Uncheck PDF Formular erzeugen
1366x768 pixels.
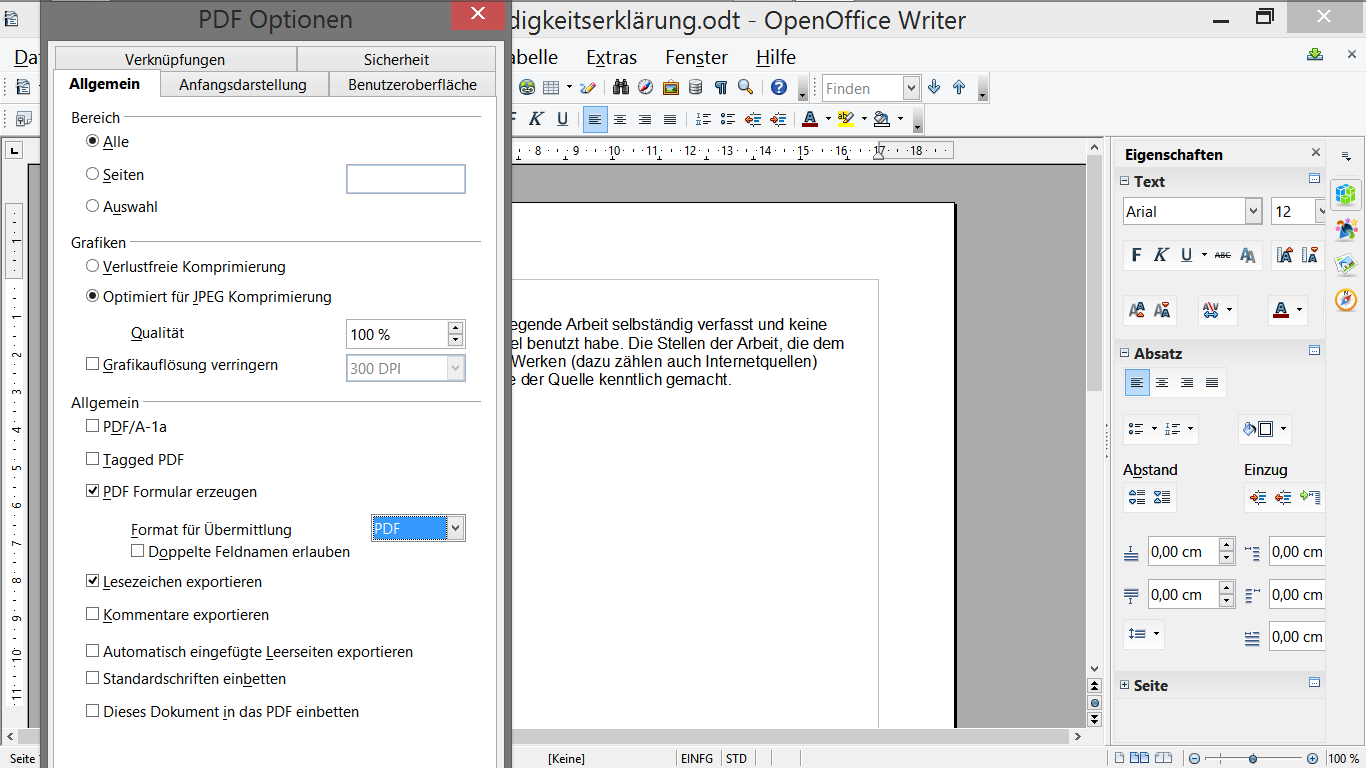click(x=93, y=491)
